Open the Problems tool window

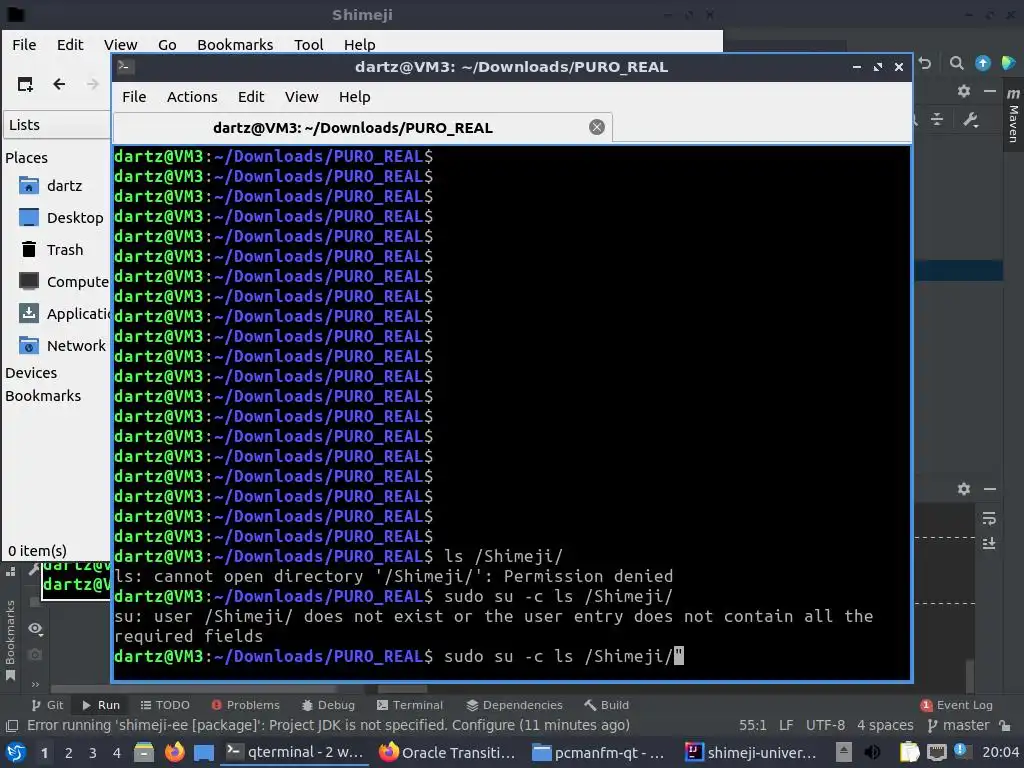click(x=246, y=705)
